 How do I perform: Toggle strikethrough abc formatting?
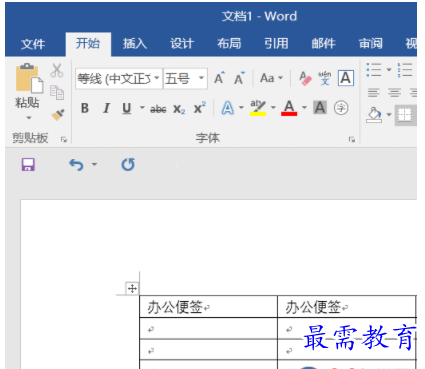tap(158, 109)
